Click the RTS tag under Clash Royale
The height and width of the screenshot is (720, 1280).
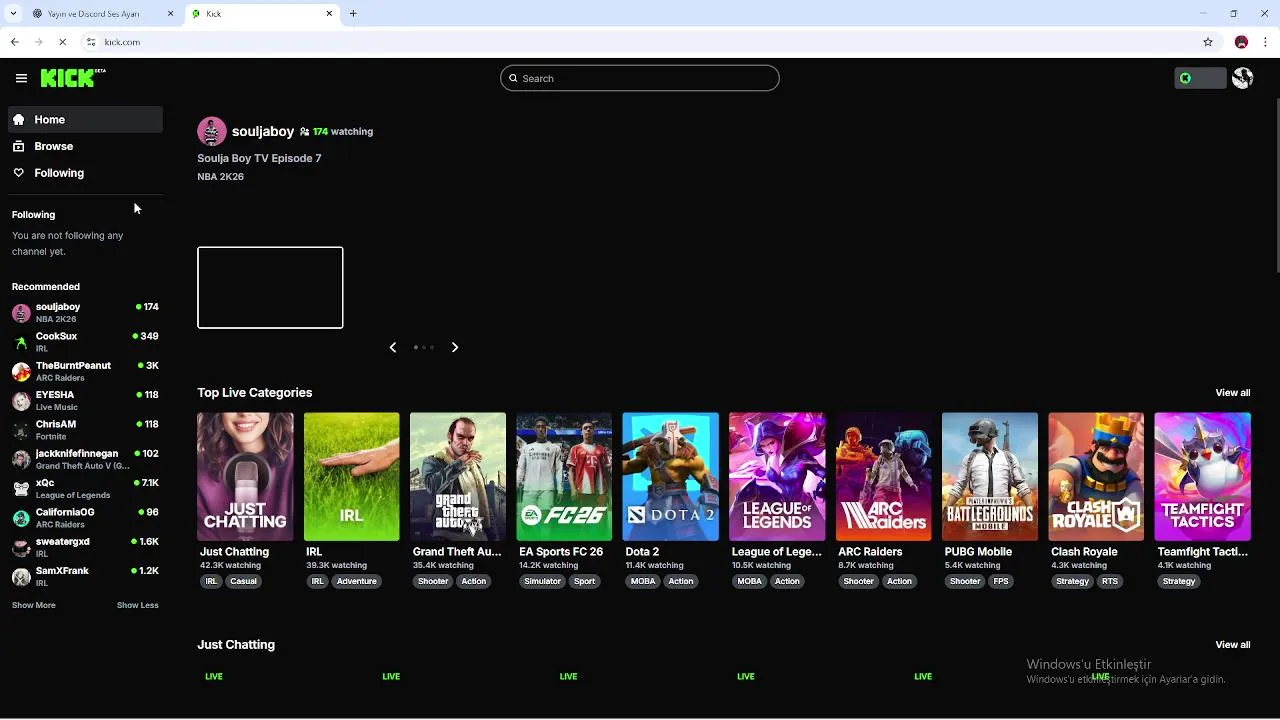coord(1109,581)
